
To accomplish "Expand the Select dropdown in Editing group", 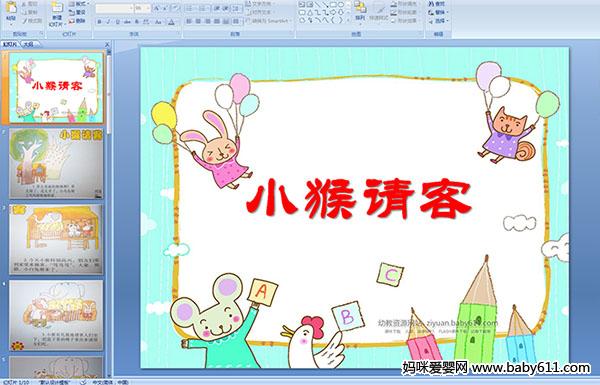I will pyautogui.click(x=439, y=21).
